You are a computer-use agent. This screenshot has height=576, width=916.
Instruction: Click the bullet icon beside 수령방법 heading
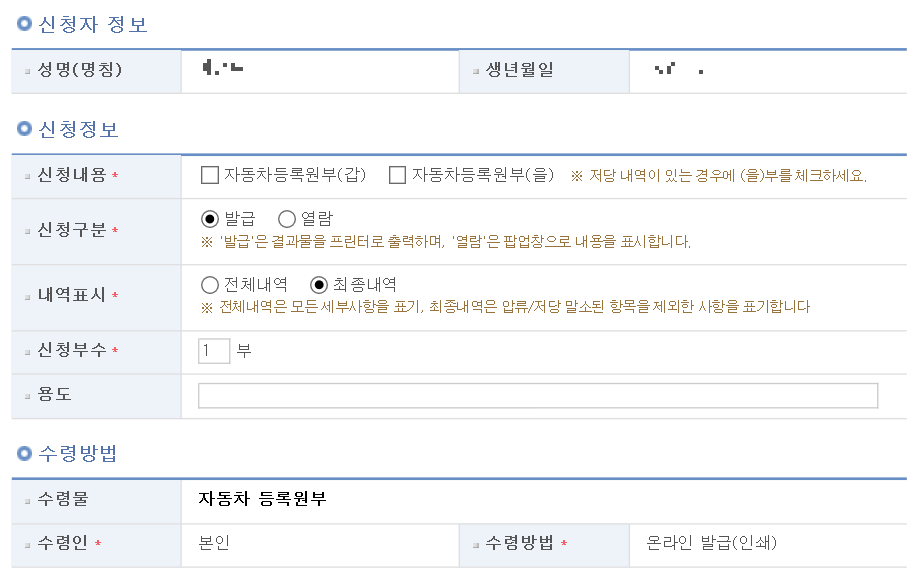click(25, 453)
